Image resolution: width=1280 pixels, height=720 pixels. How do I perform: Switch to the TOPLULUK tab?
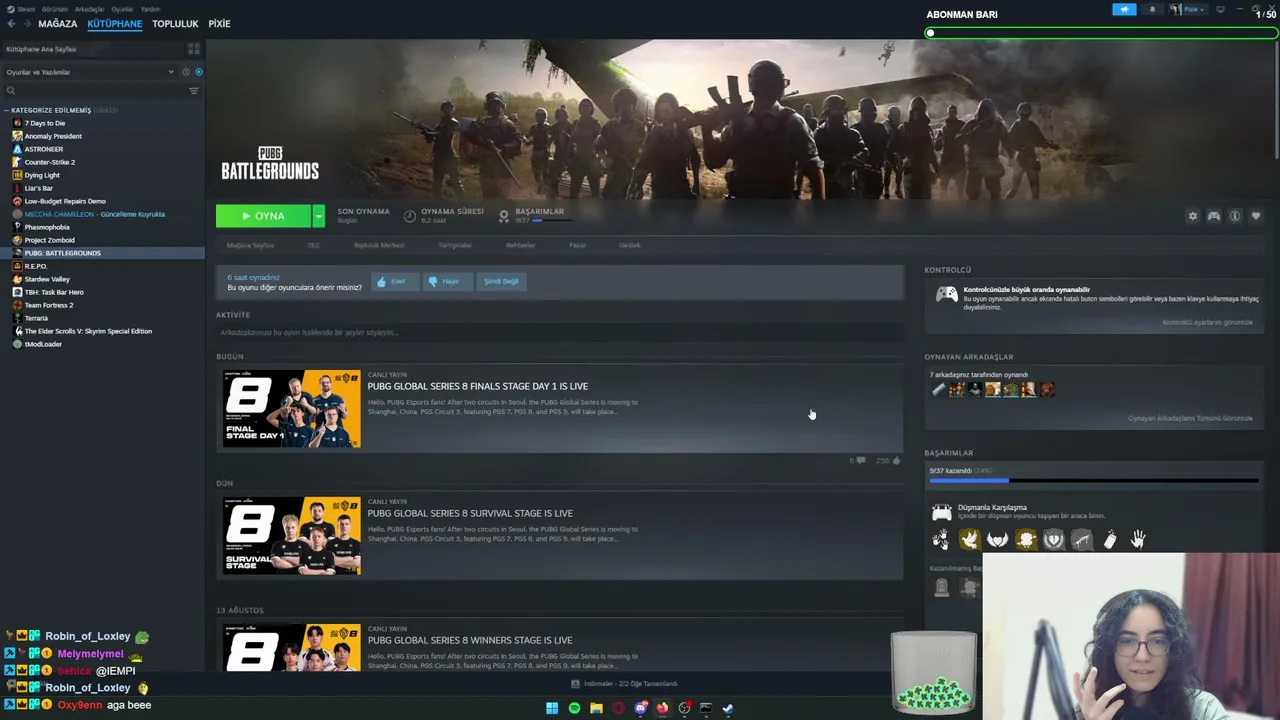(x=175, y=24)
